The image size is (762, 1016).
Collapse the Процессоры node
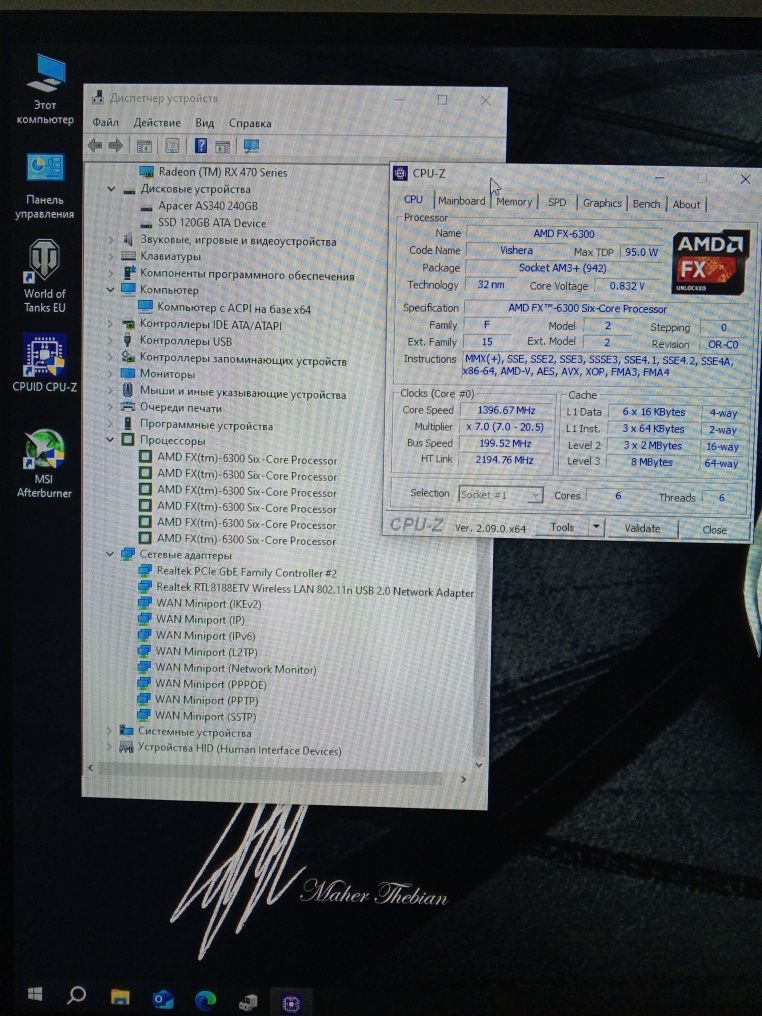pyautogui.click(x=110, y=440)
